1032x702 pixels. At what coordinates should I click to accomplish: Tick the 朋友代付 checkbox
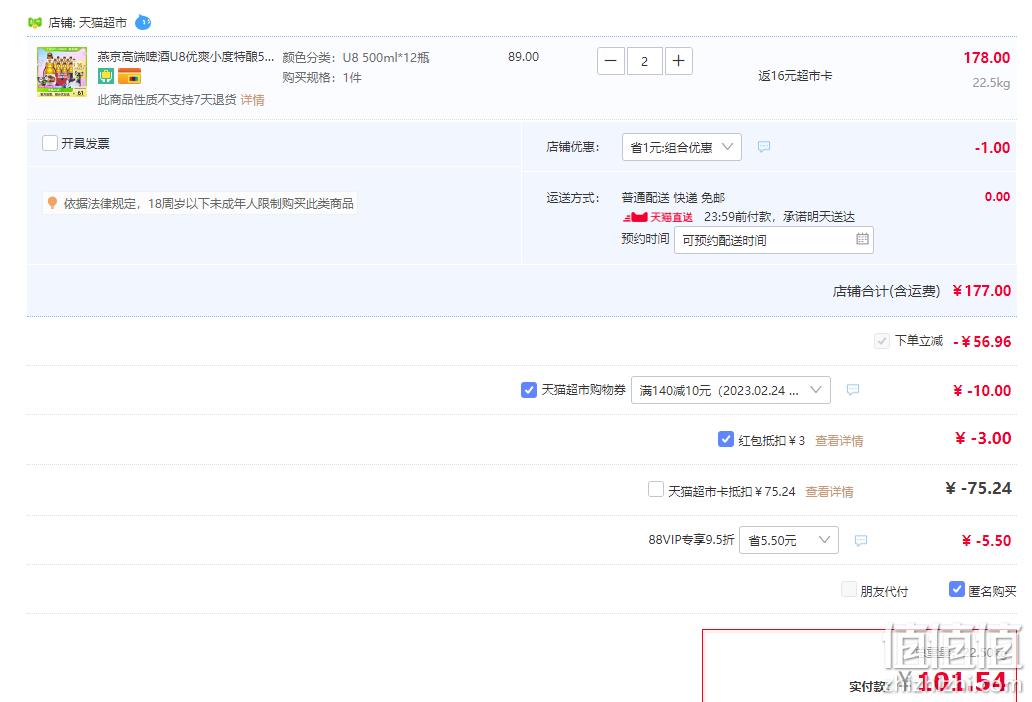point(849,589)
